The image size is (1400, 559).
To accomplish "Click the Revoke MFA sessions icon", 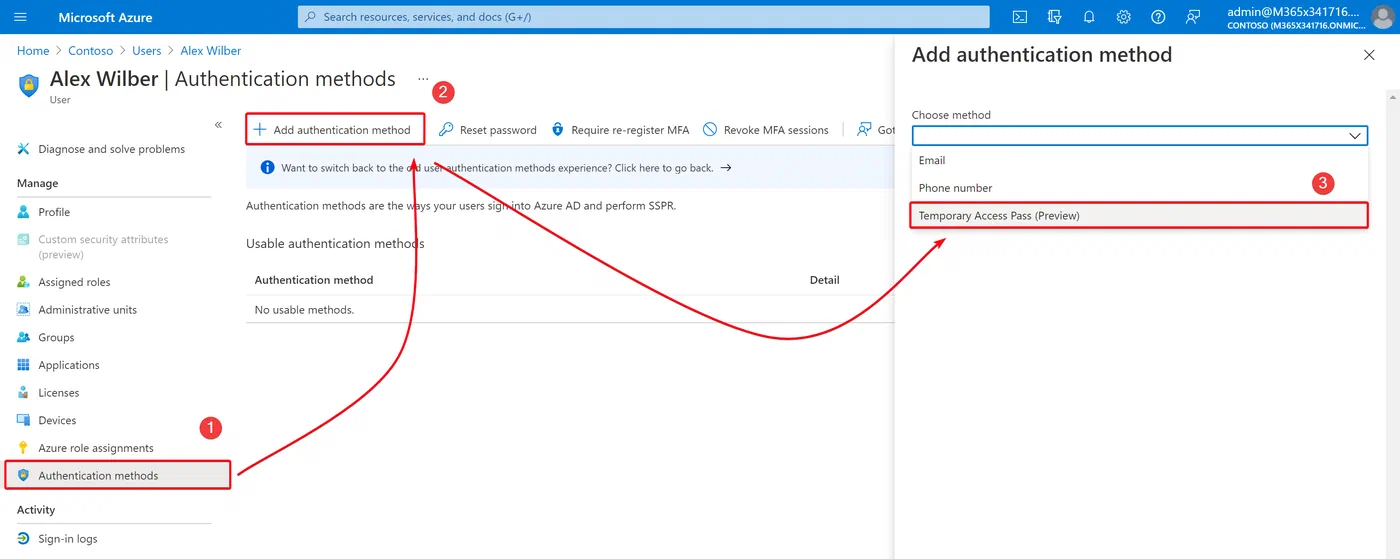I will point(710,130).
